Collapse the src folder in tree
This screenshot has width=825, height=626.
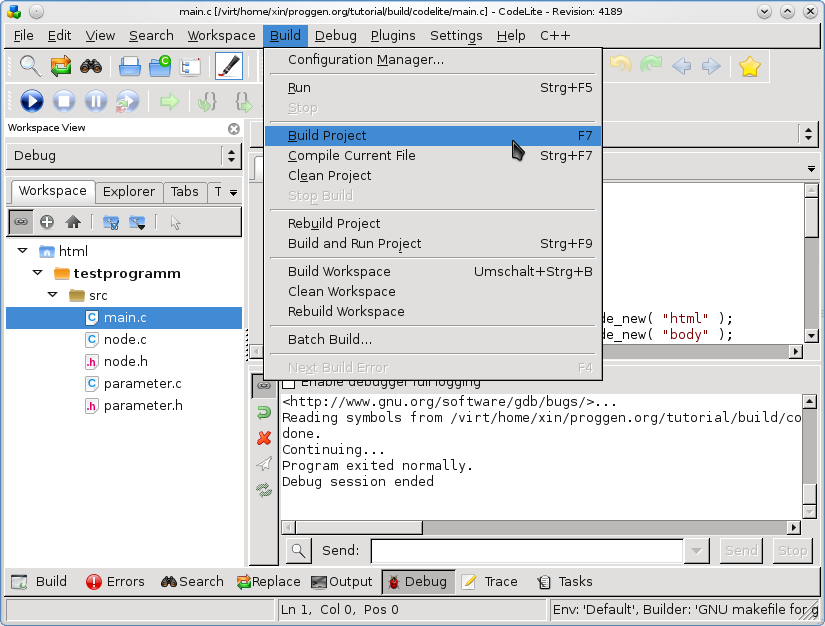pos(52,295)
